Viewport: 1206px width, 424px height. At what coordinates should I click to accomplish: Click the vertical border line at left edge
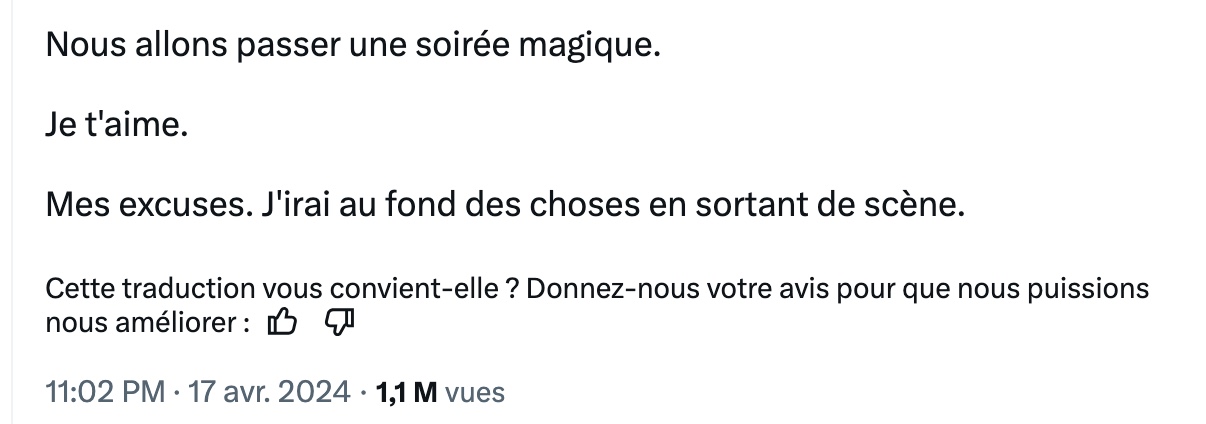coord(11,212)
